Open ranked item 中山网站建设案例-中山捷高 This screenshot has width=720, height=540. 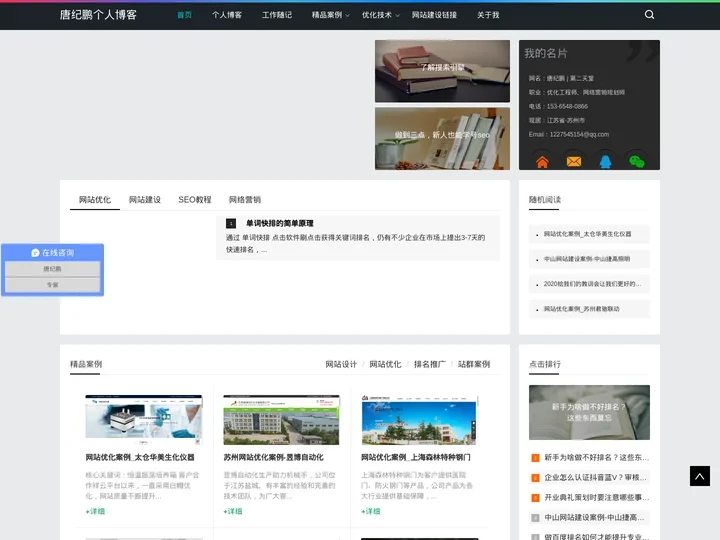click(x=595, y=518)
